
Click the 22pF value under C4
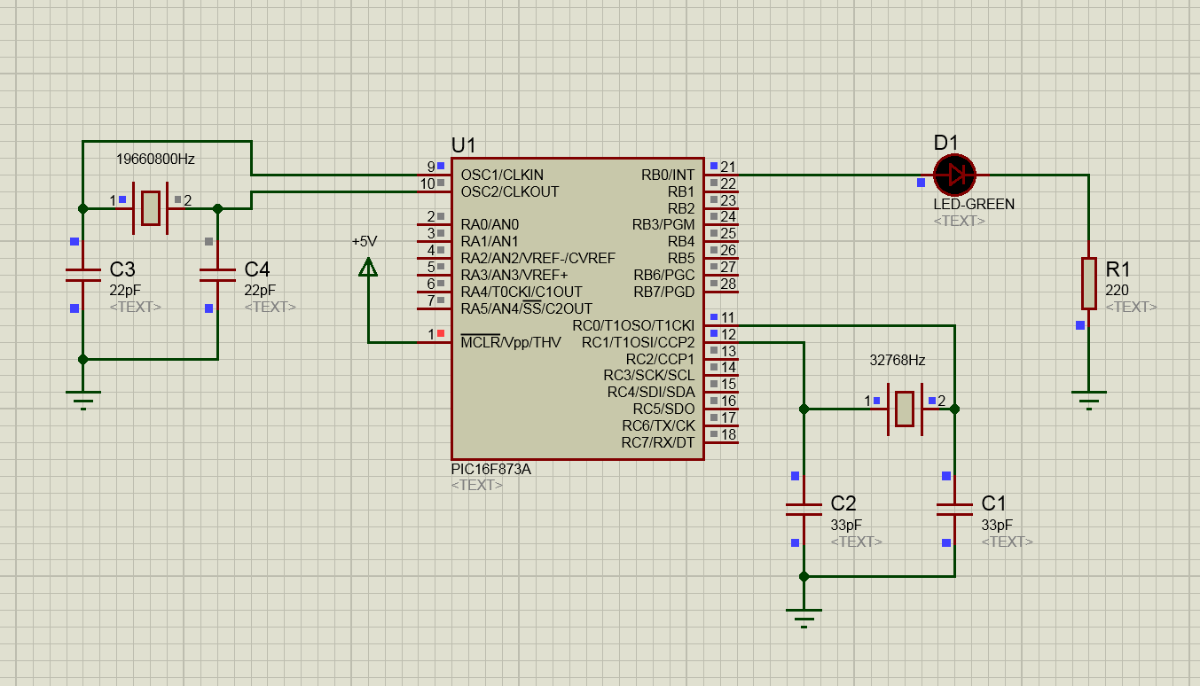click(x=260, y=290)
